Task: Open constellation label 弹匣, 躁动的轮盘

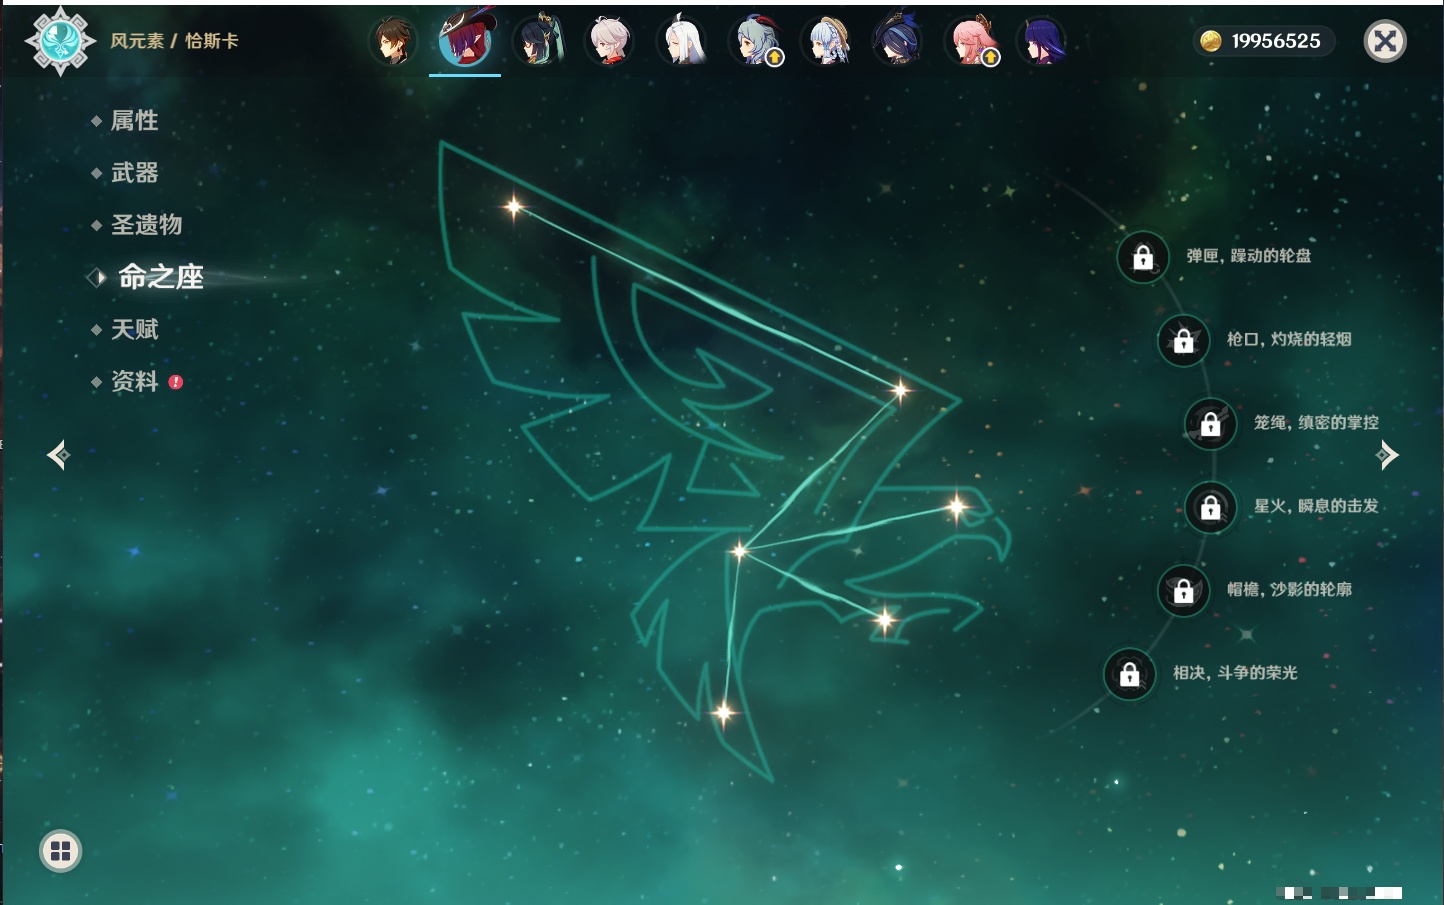Action: 1249,256
